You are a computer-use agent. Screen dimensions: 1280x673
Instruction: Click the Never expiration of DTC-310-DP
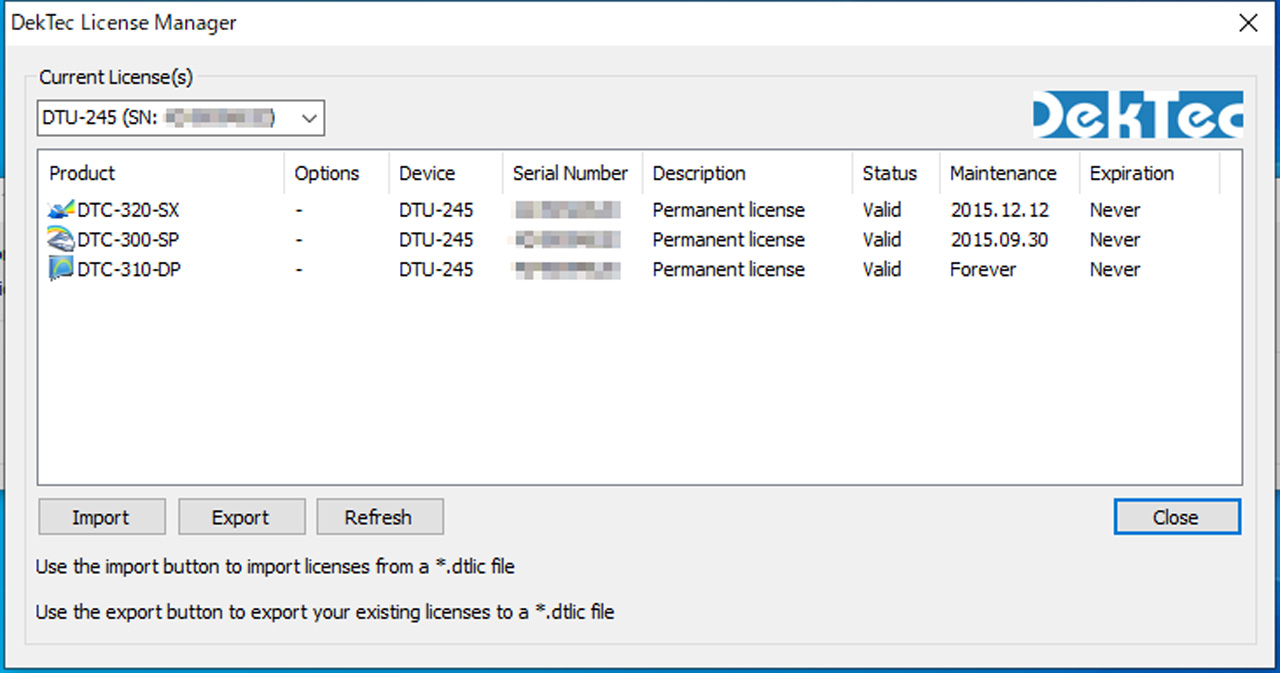coord(1115,270)
